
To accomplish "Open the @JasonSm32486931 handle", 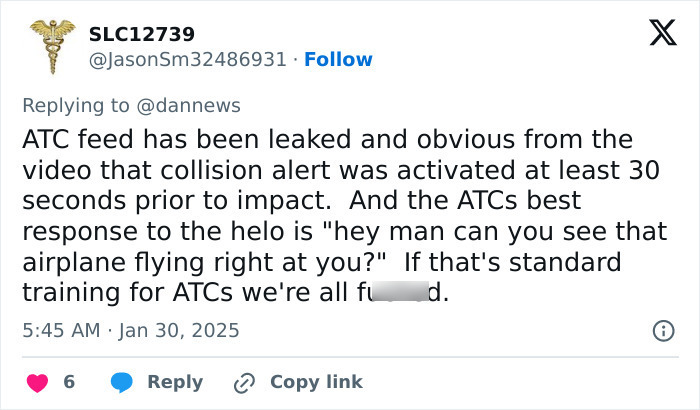I will tap(188, 59).
